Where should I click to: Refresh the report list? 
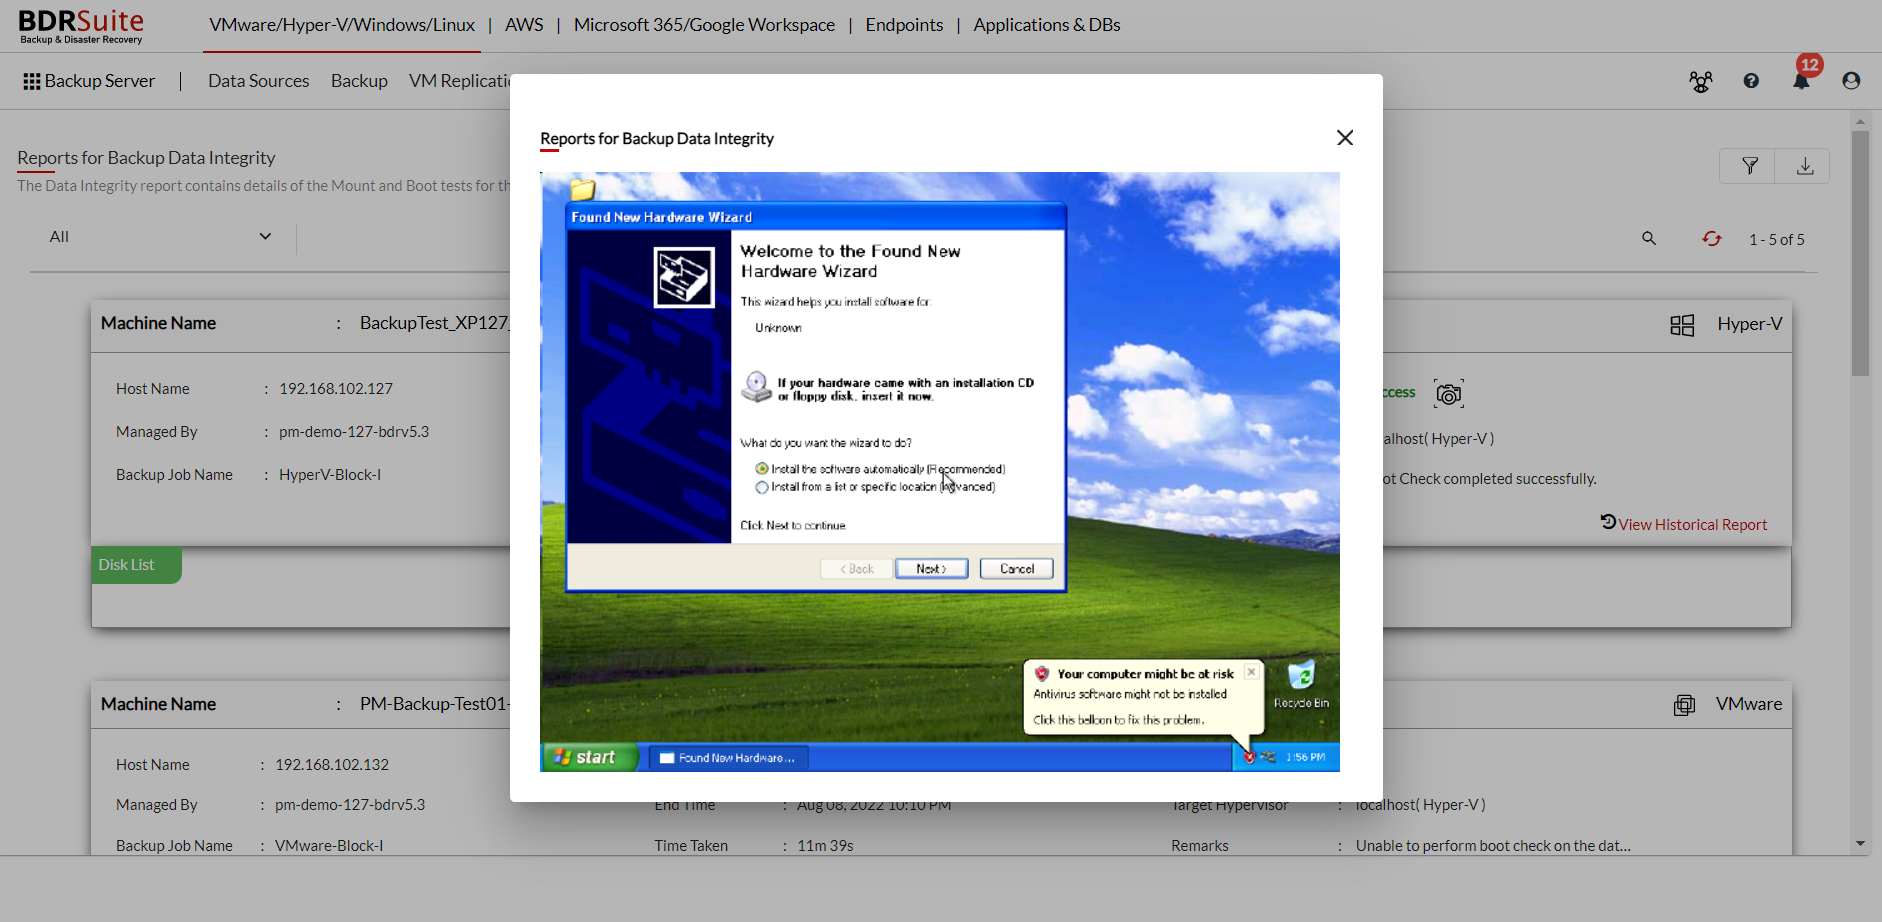[1712, 238]
